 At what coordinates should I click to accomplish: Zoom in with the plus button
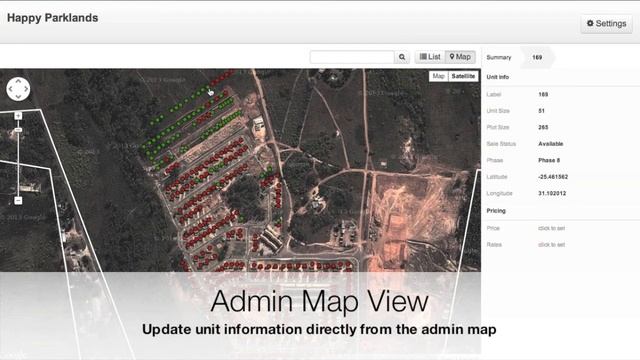(x=18, y=116)
